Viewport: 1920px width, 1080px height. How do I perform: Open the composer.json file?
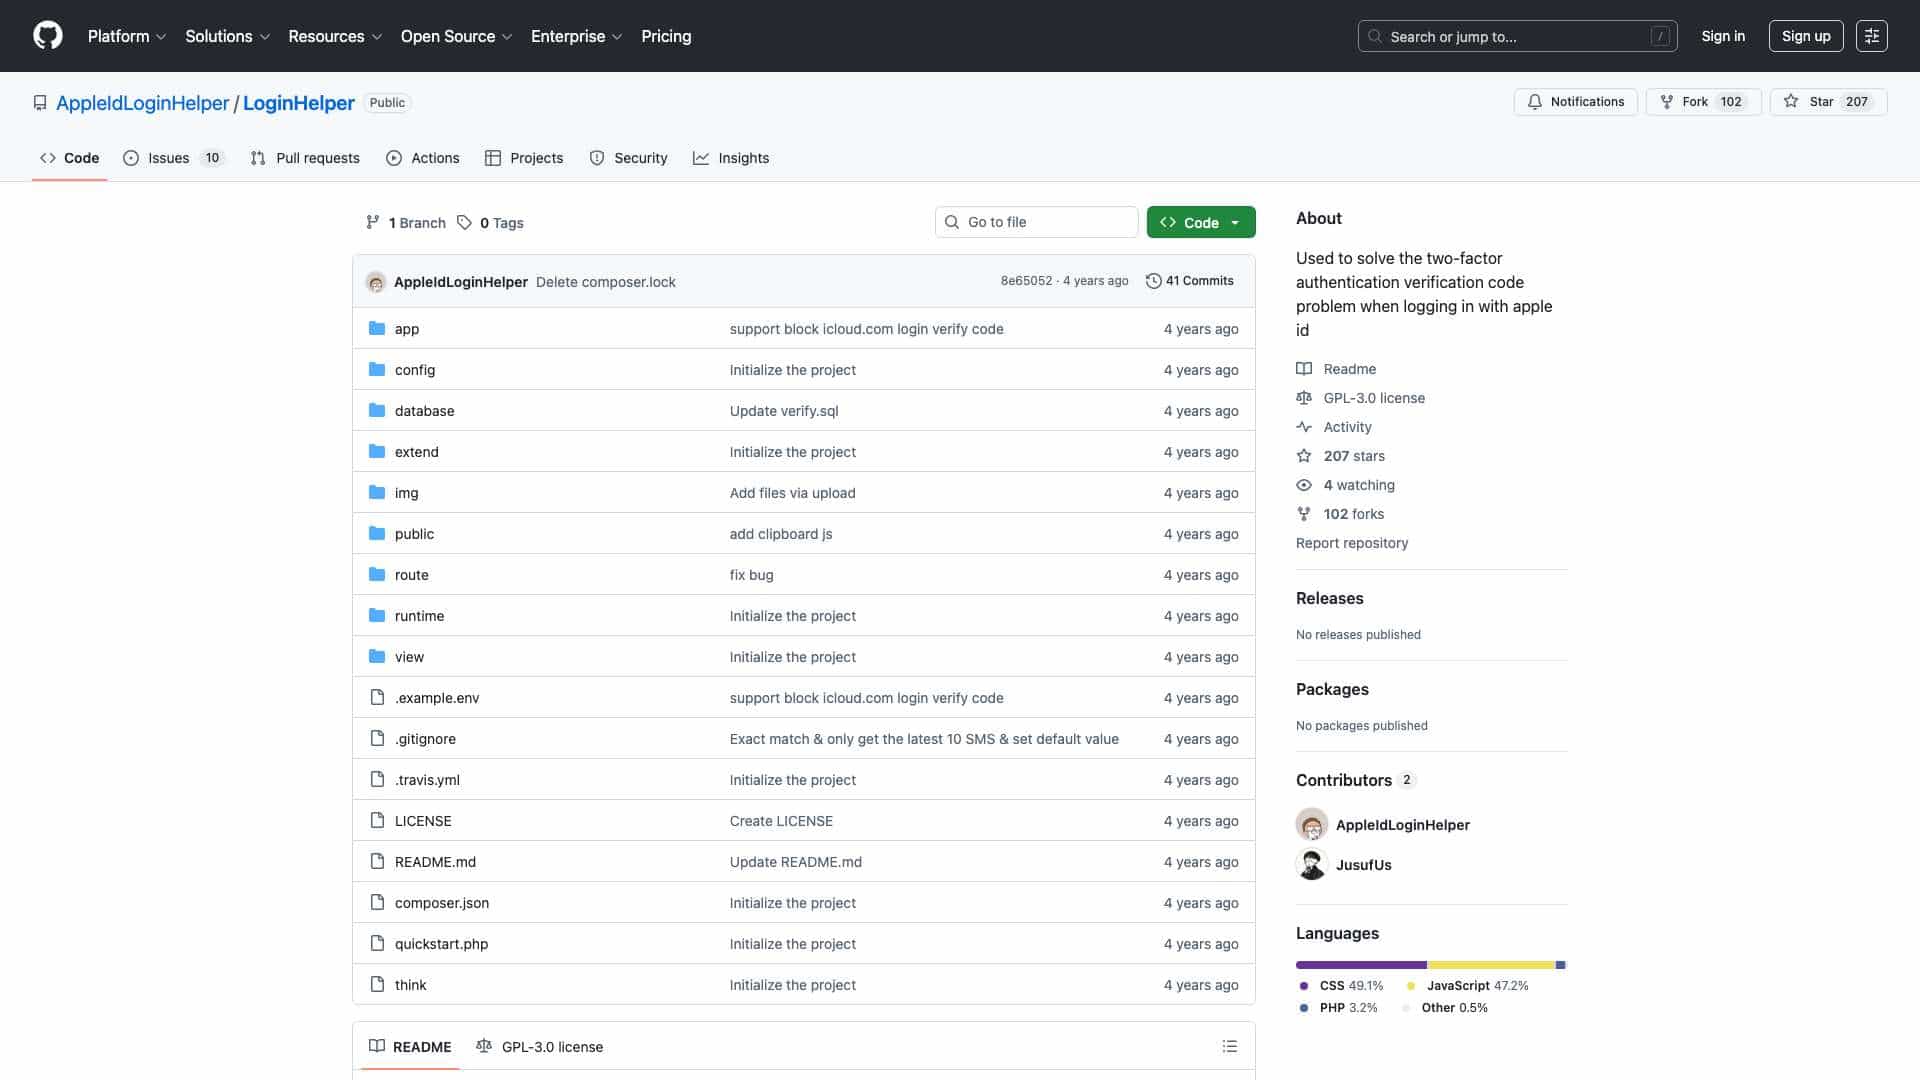[442, 902]
